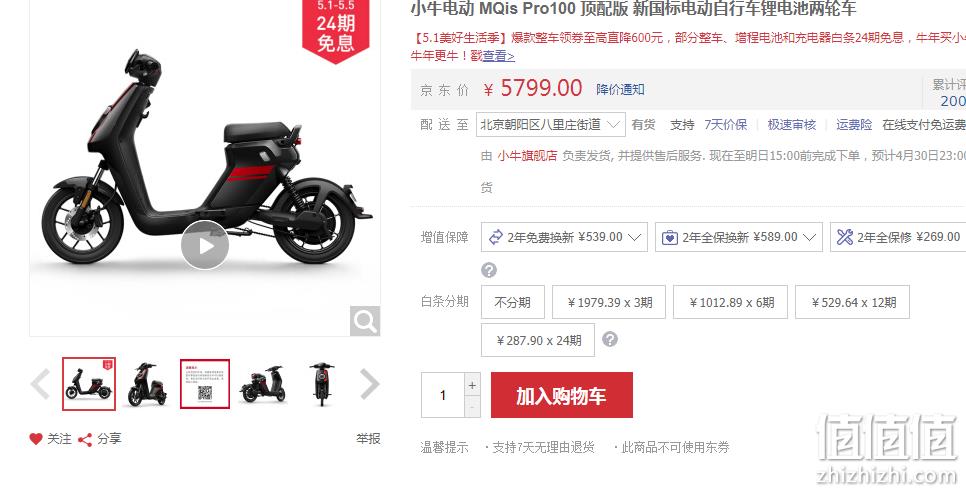Screen dimensions: 966x493
Task: Click 加入购物车 add to cart button
Action: (562, 395)
